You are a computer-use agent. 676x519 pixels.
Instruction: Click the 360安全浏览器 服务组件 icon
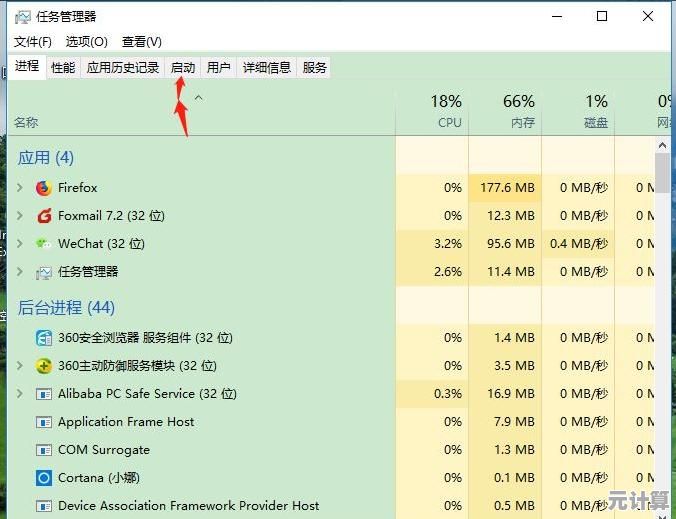click(43, 338)
